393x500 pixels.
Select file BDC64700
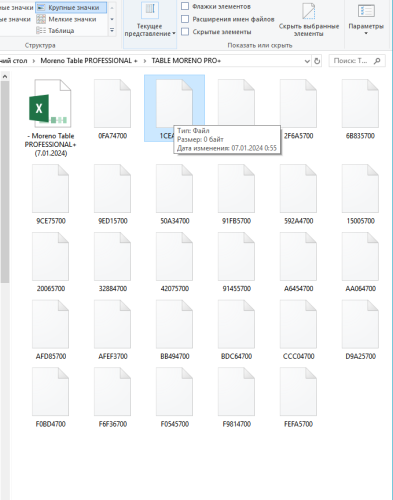236,330
